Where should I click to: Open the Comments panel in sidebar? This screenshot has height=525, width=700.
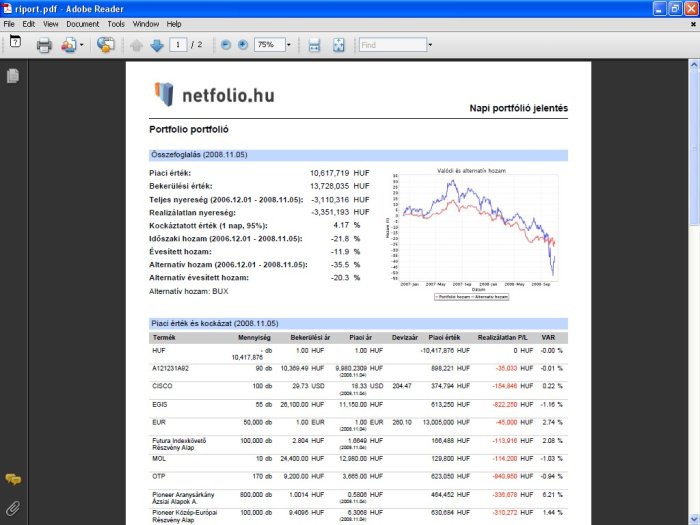click(x=13, y=479)
